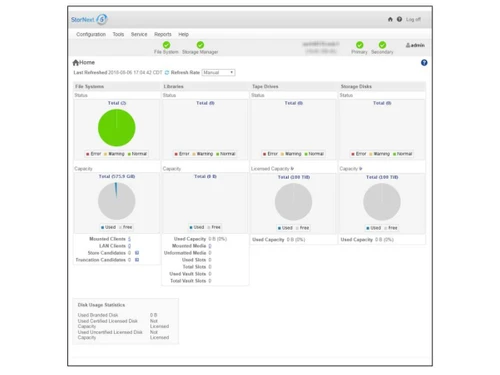Open help via top bar question mark icon

[399, 19]
